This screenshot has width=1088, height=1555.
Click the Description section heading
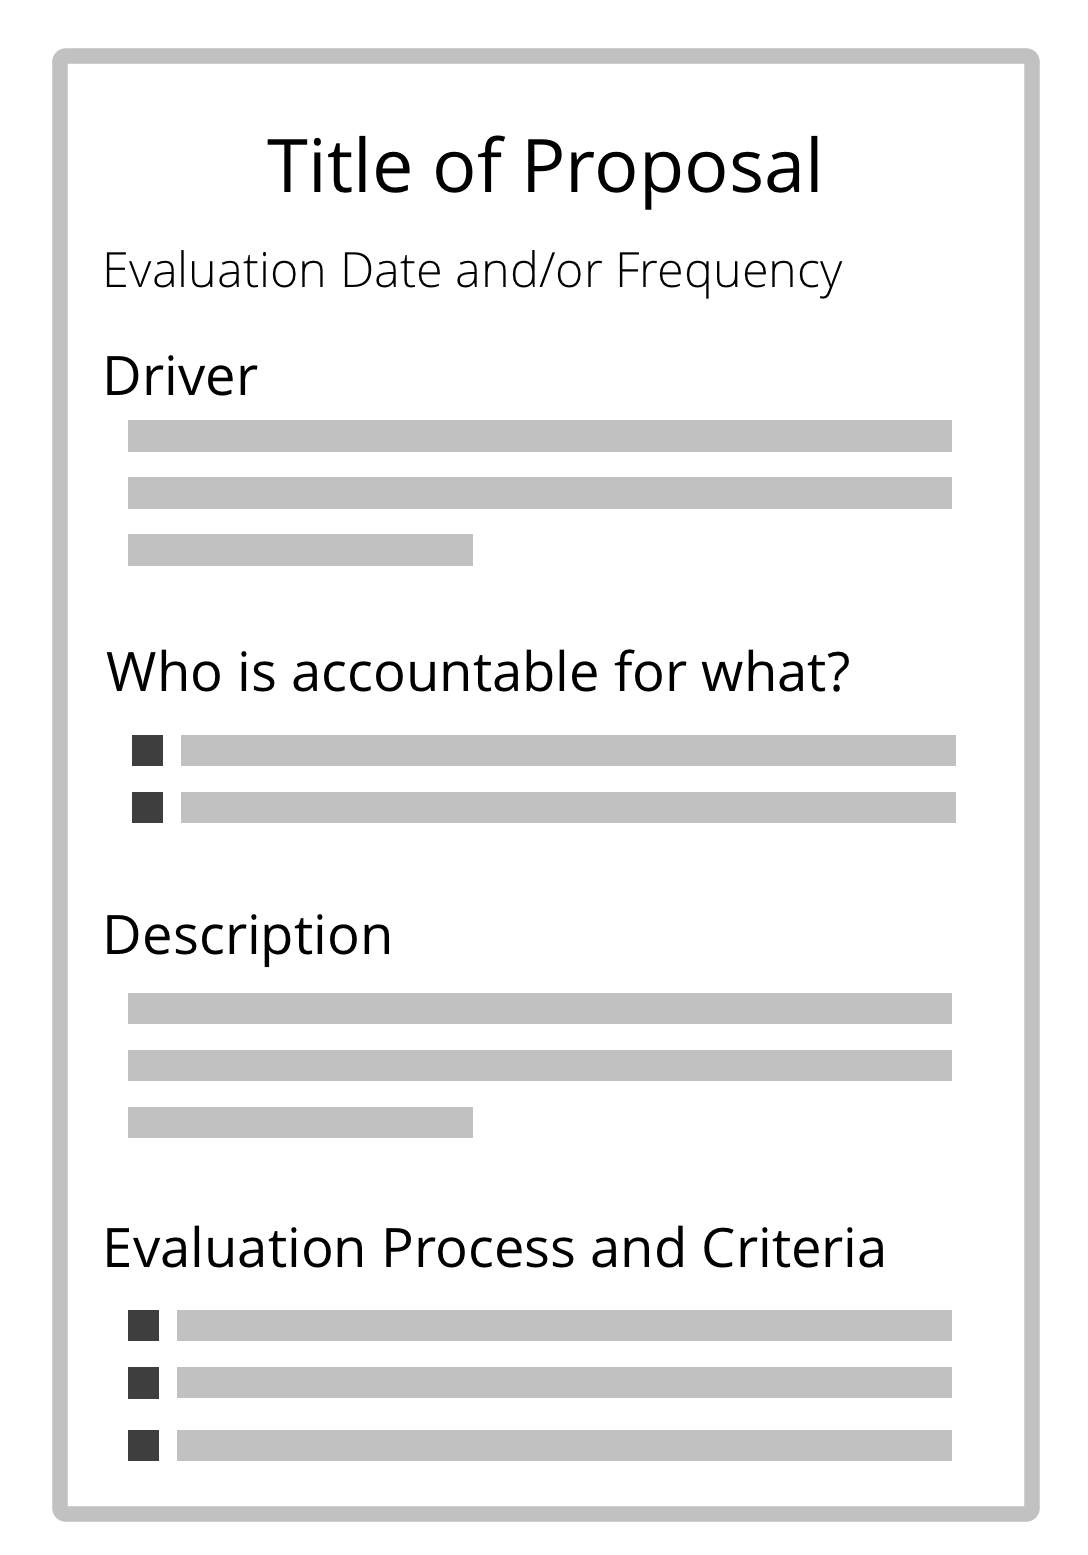pos(248,936)
